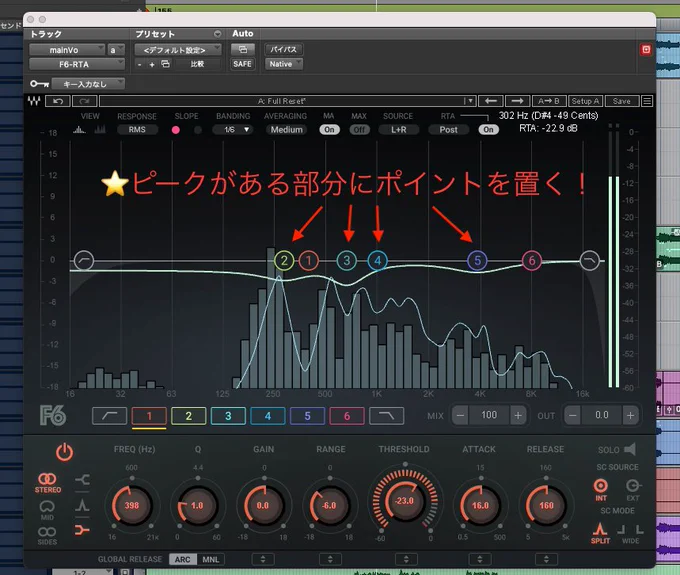
Task: Select band node 2 on the EQ graph
Action: (284, 261)
